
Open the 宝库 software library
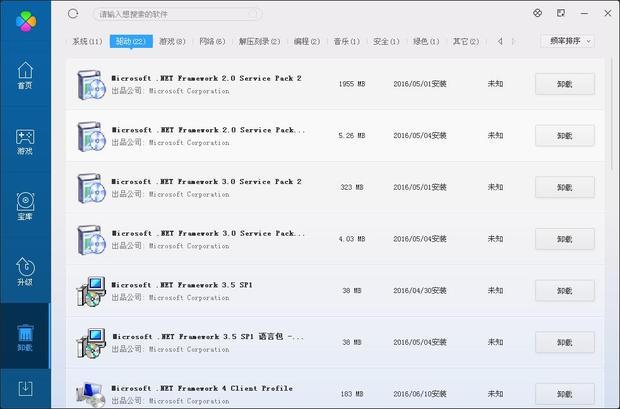tap(25, 206)
